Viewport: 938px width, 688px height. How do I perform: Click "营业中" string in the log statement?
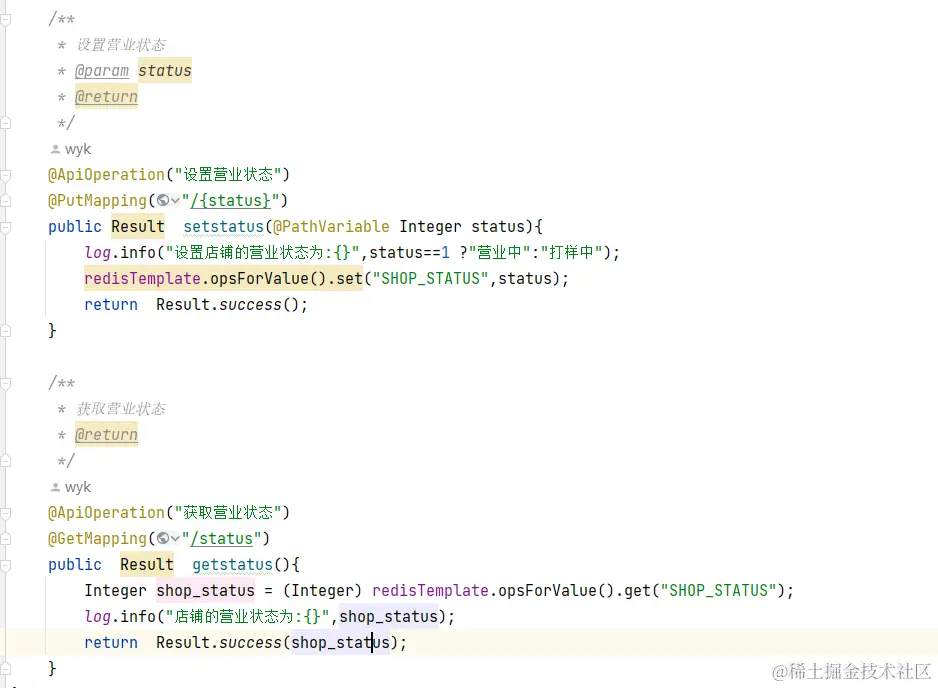499,252
